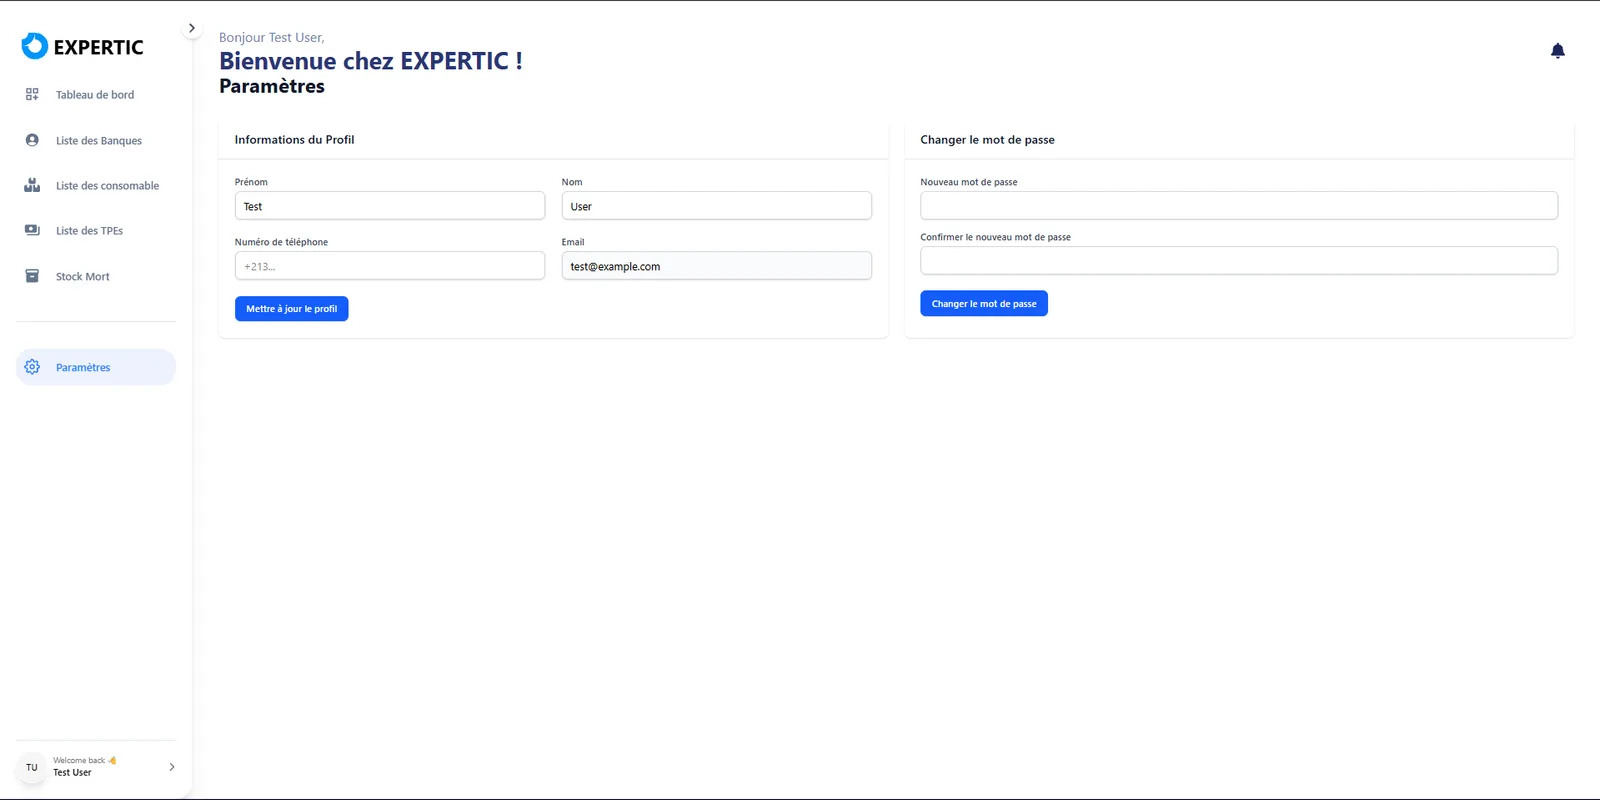Click the Liste des TPEs terminal icon

32,230
